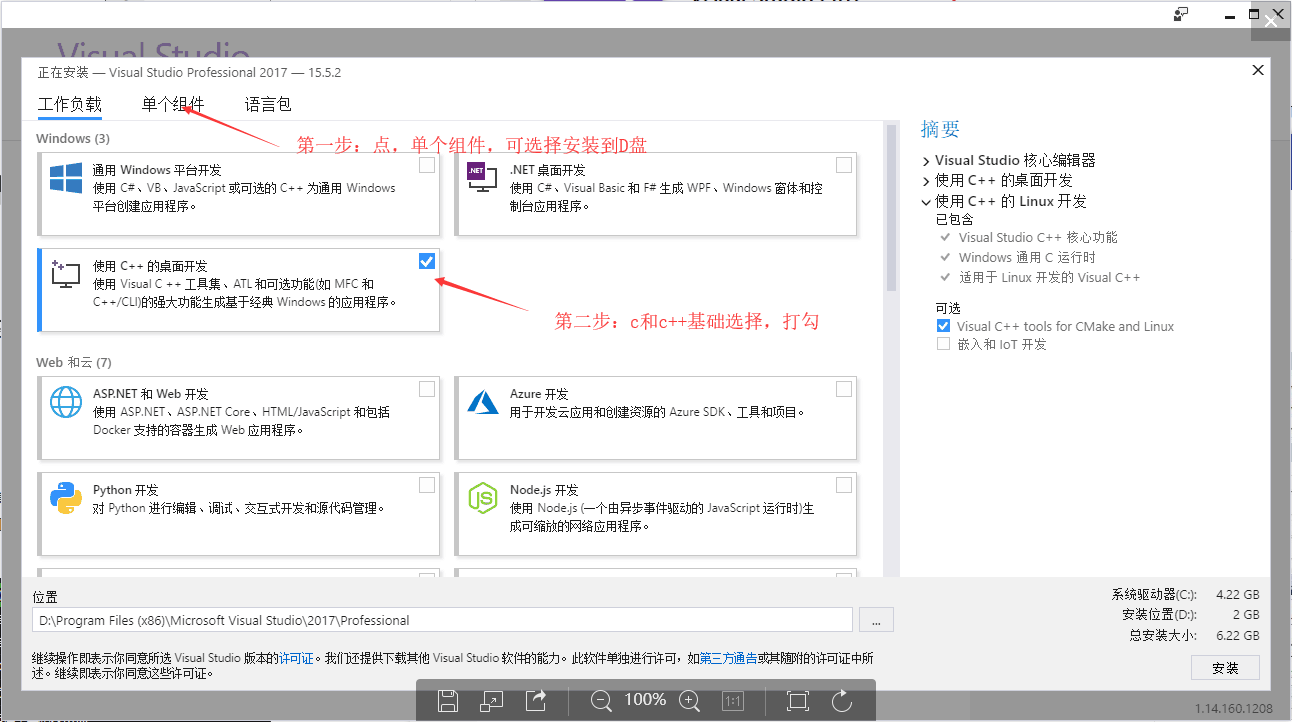This screenshot has height=722, width=1292.
Task: Click the 已包含 label in summary
Action: pos(954,219)
